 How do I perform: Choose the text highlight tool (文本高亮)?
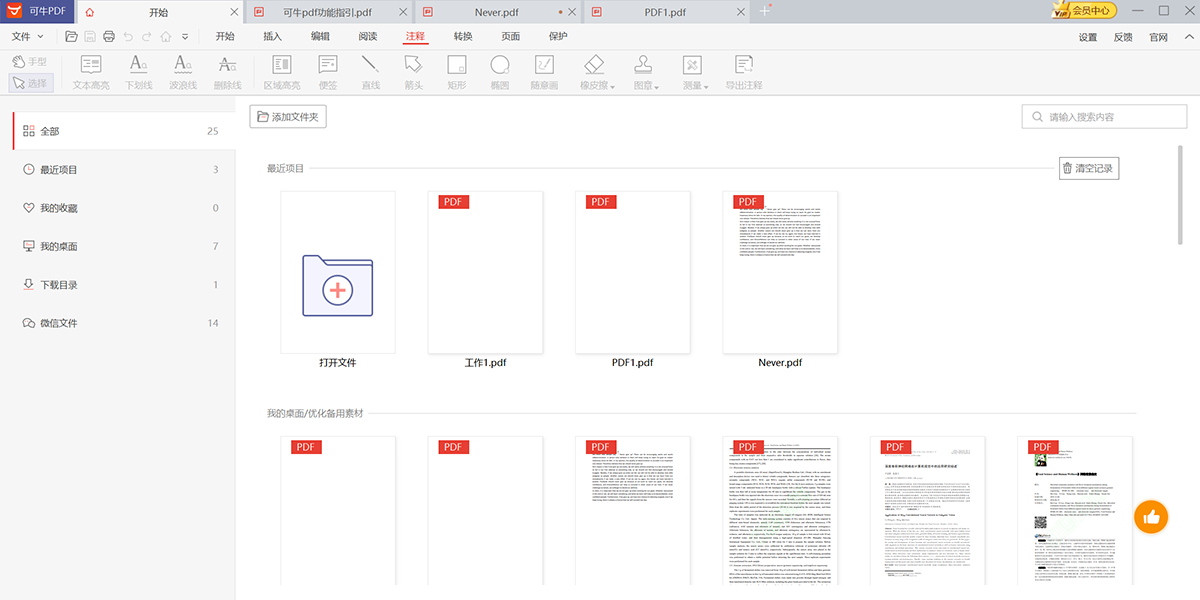pyautogui.click(x=90, y=71)
